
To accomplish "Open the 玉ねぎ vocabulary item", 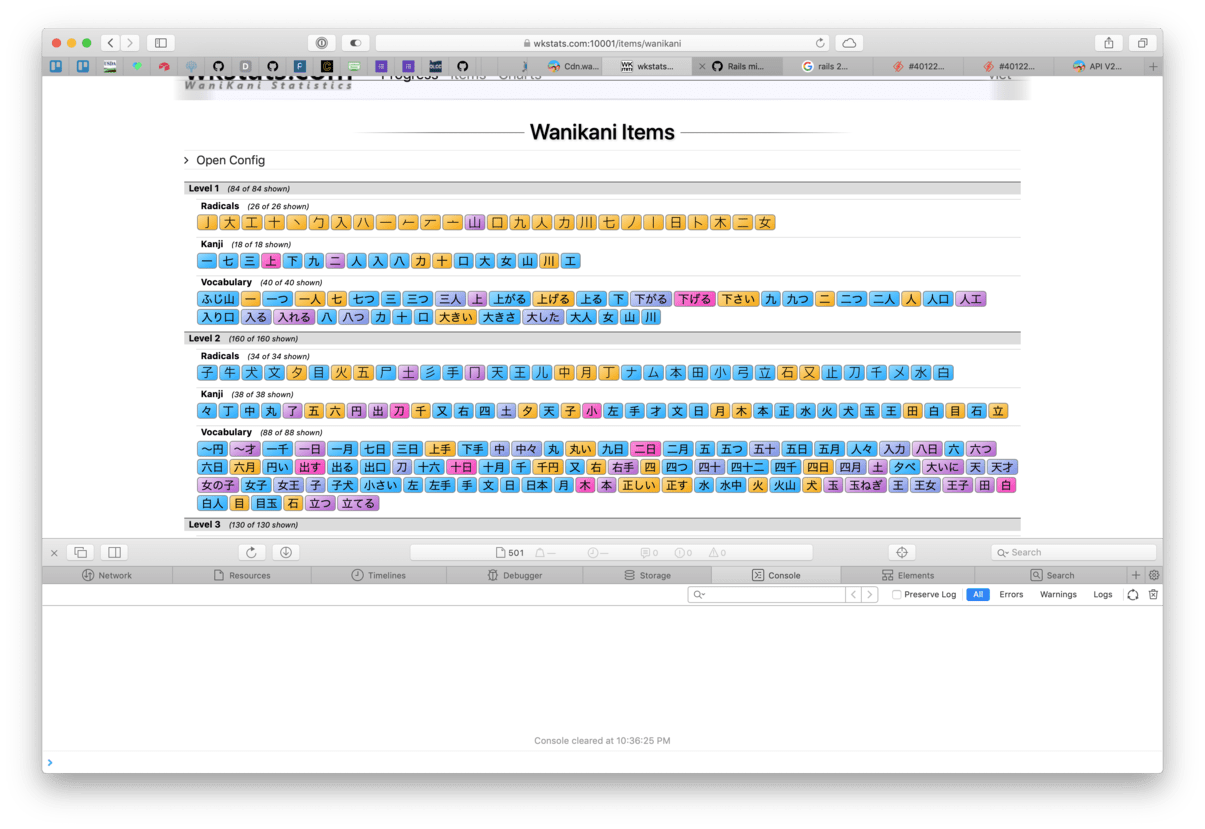I will tap(865, 485).
